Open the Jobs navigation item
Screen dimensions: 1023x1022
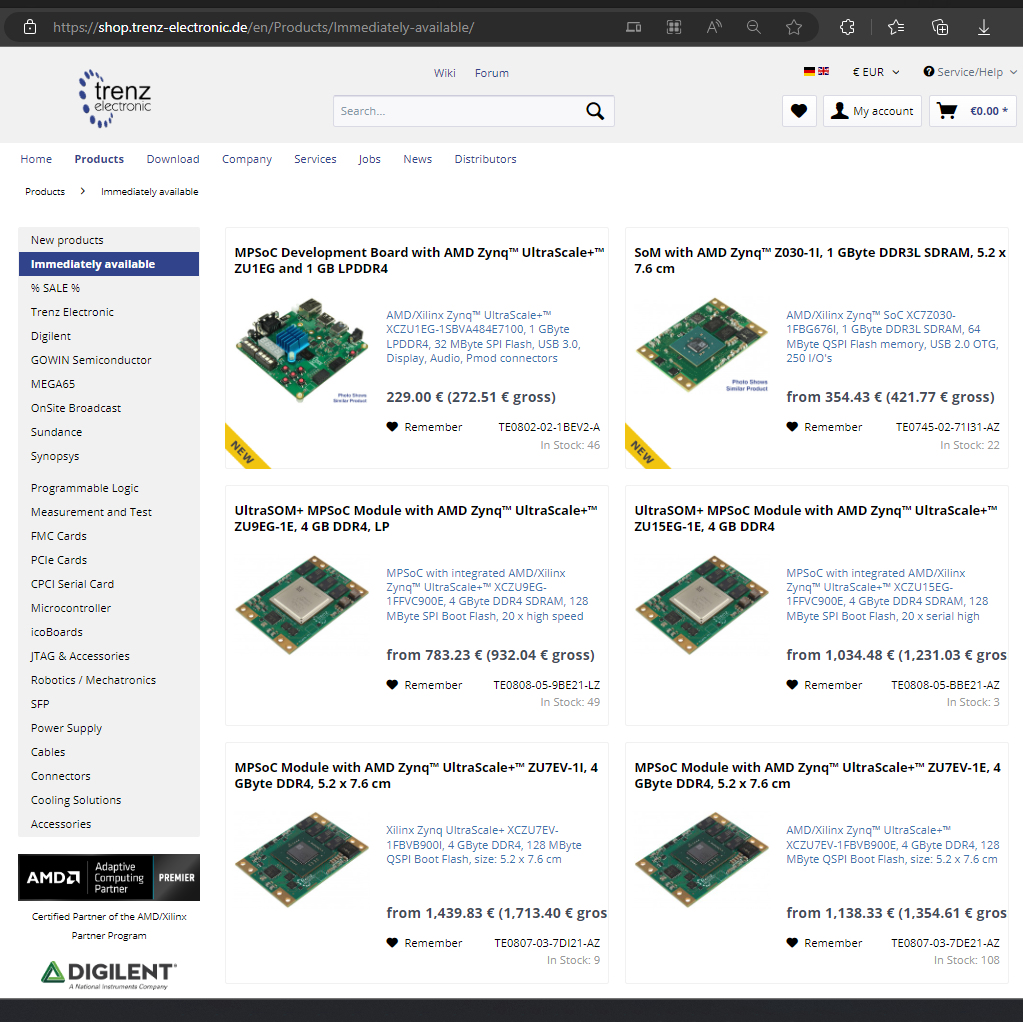369,159
